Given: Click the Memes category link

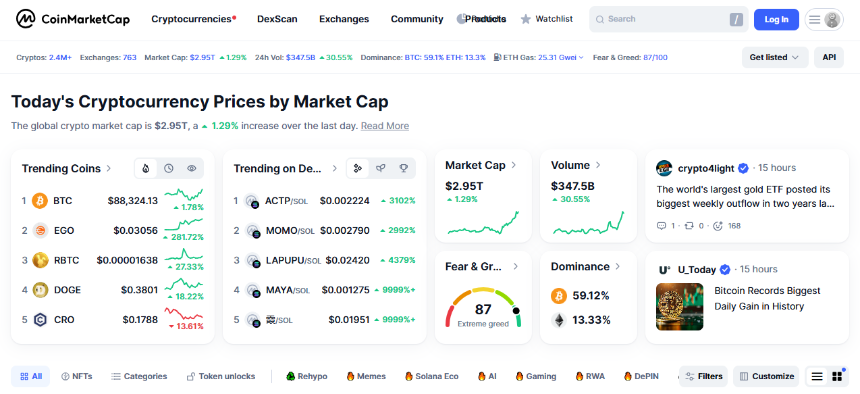Looking at the screenshot, I should [366, 376].
